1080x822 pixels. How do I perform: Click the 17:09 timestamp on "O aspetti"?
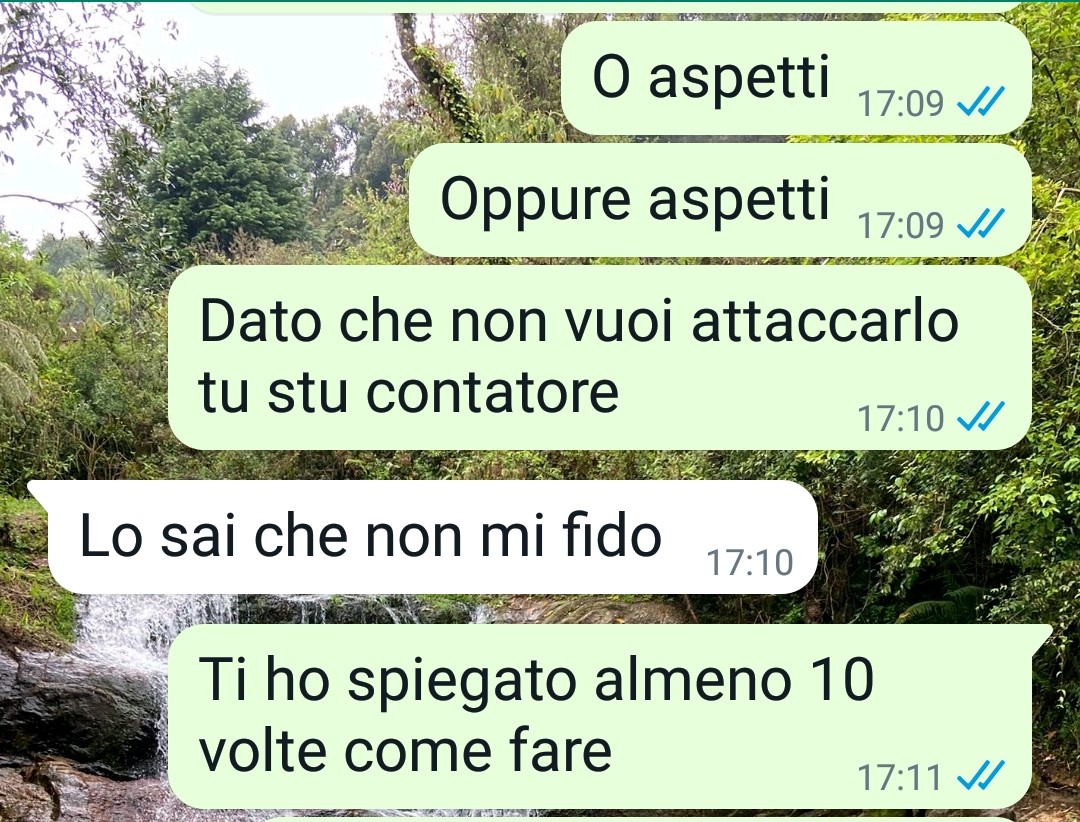coord(900,103)
